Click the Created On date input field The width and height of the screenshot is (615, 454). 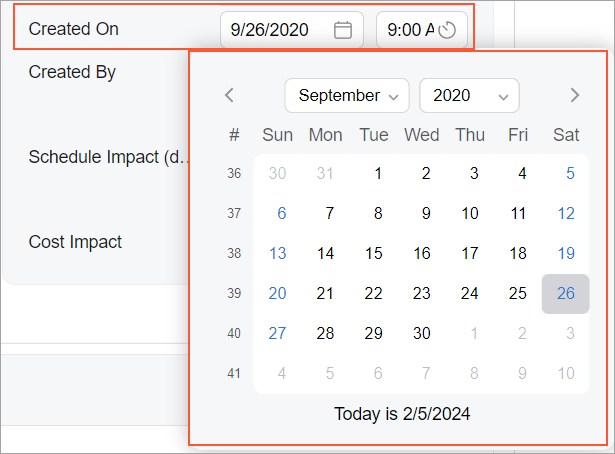coord(276,30)
